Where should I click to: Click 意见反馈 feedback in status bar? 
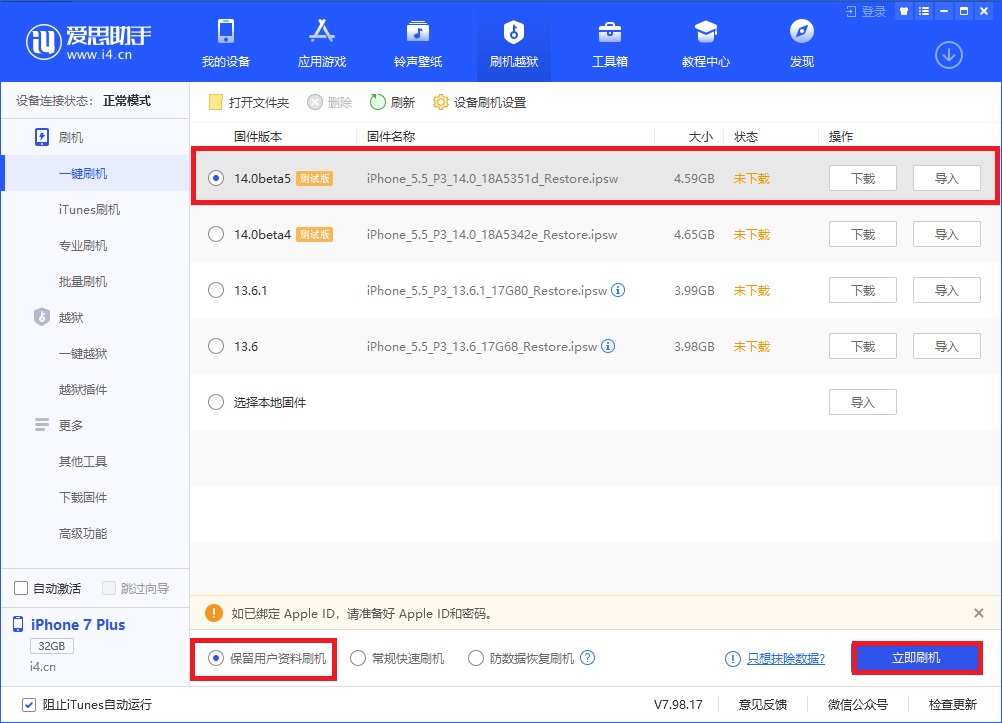click(x=763, y=704)
